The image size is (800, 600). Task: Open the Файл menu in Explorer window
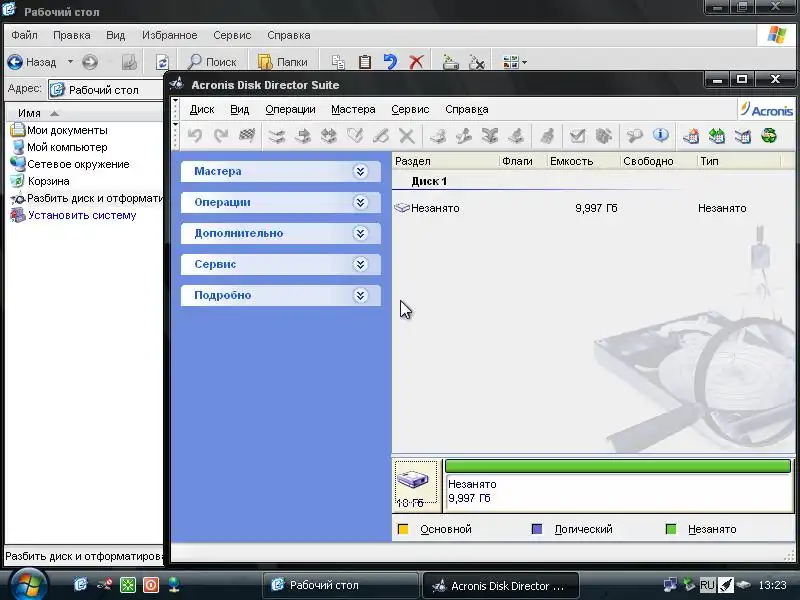coord(24,35)
